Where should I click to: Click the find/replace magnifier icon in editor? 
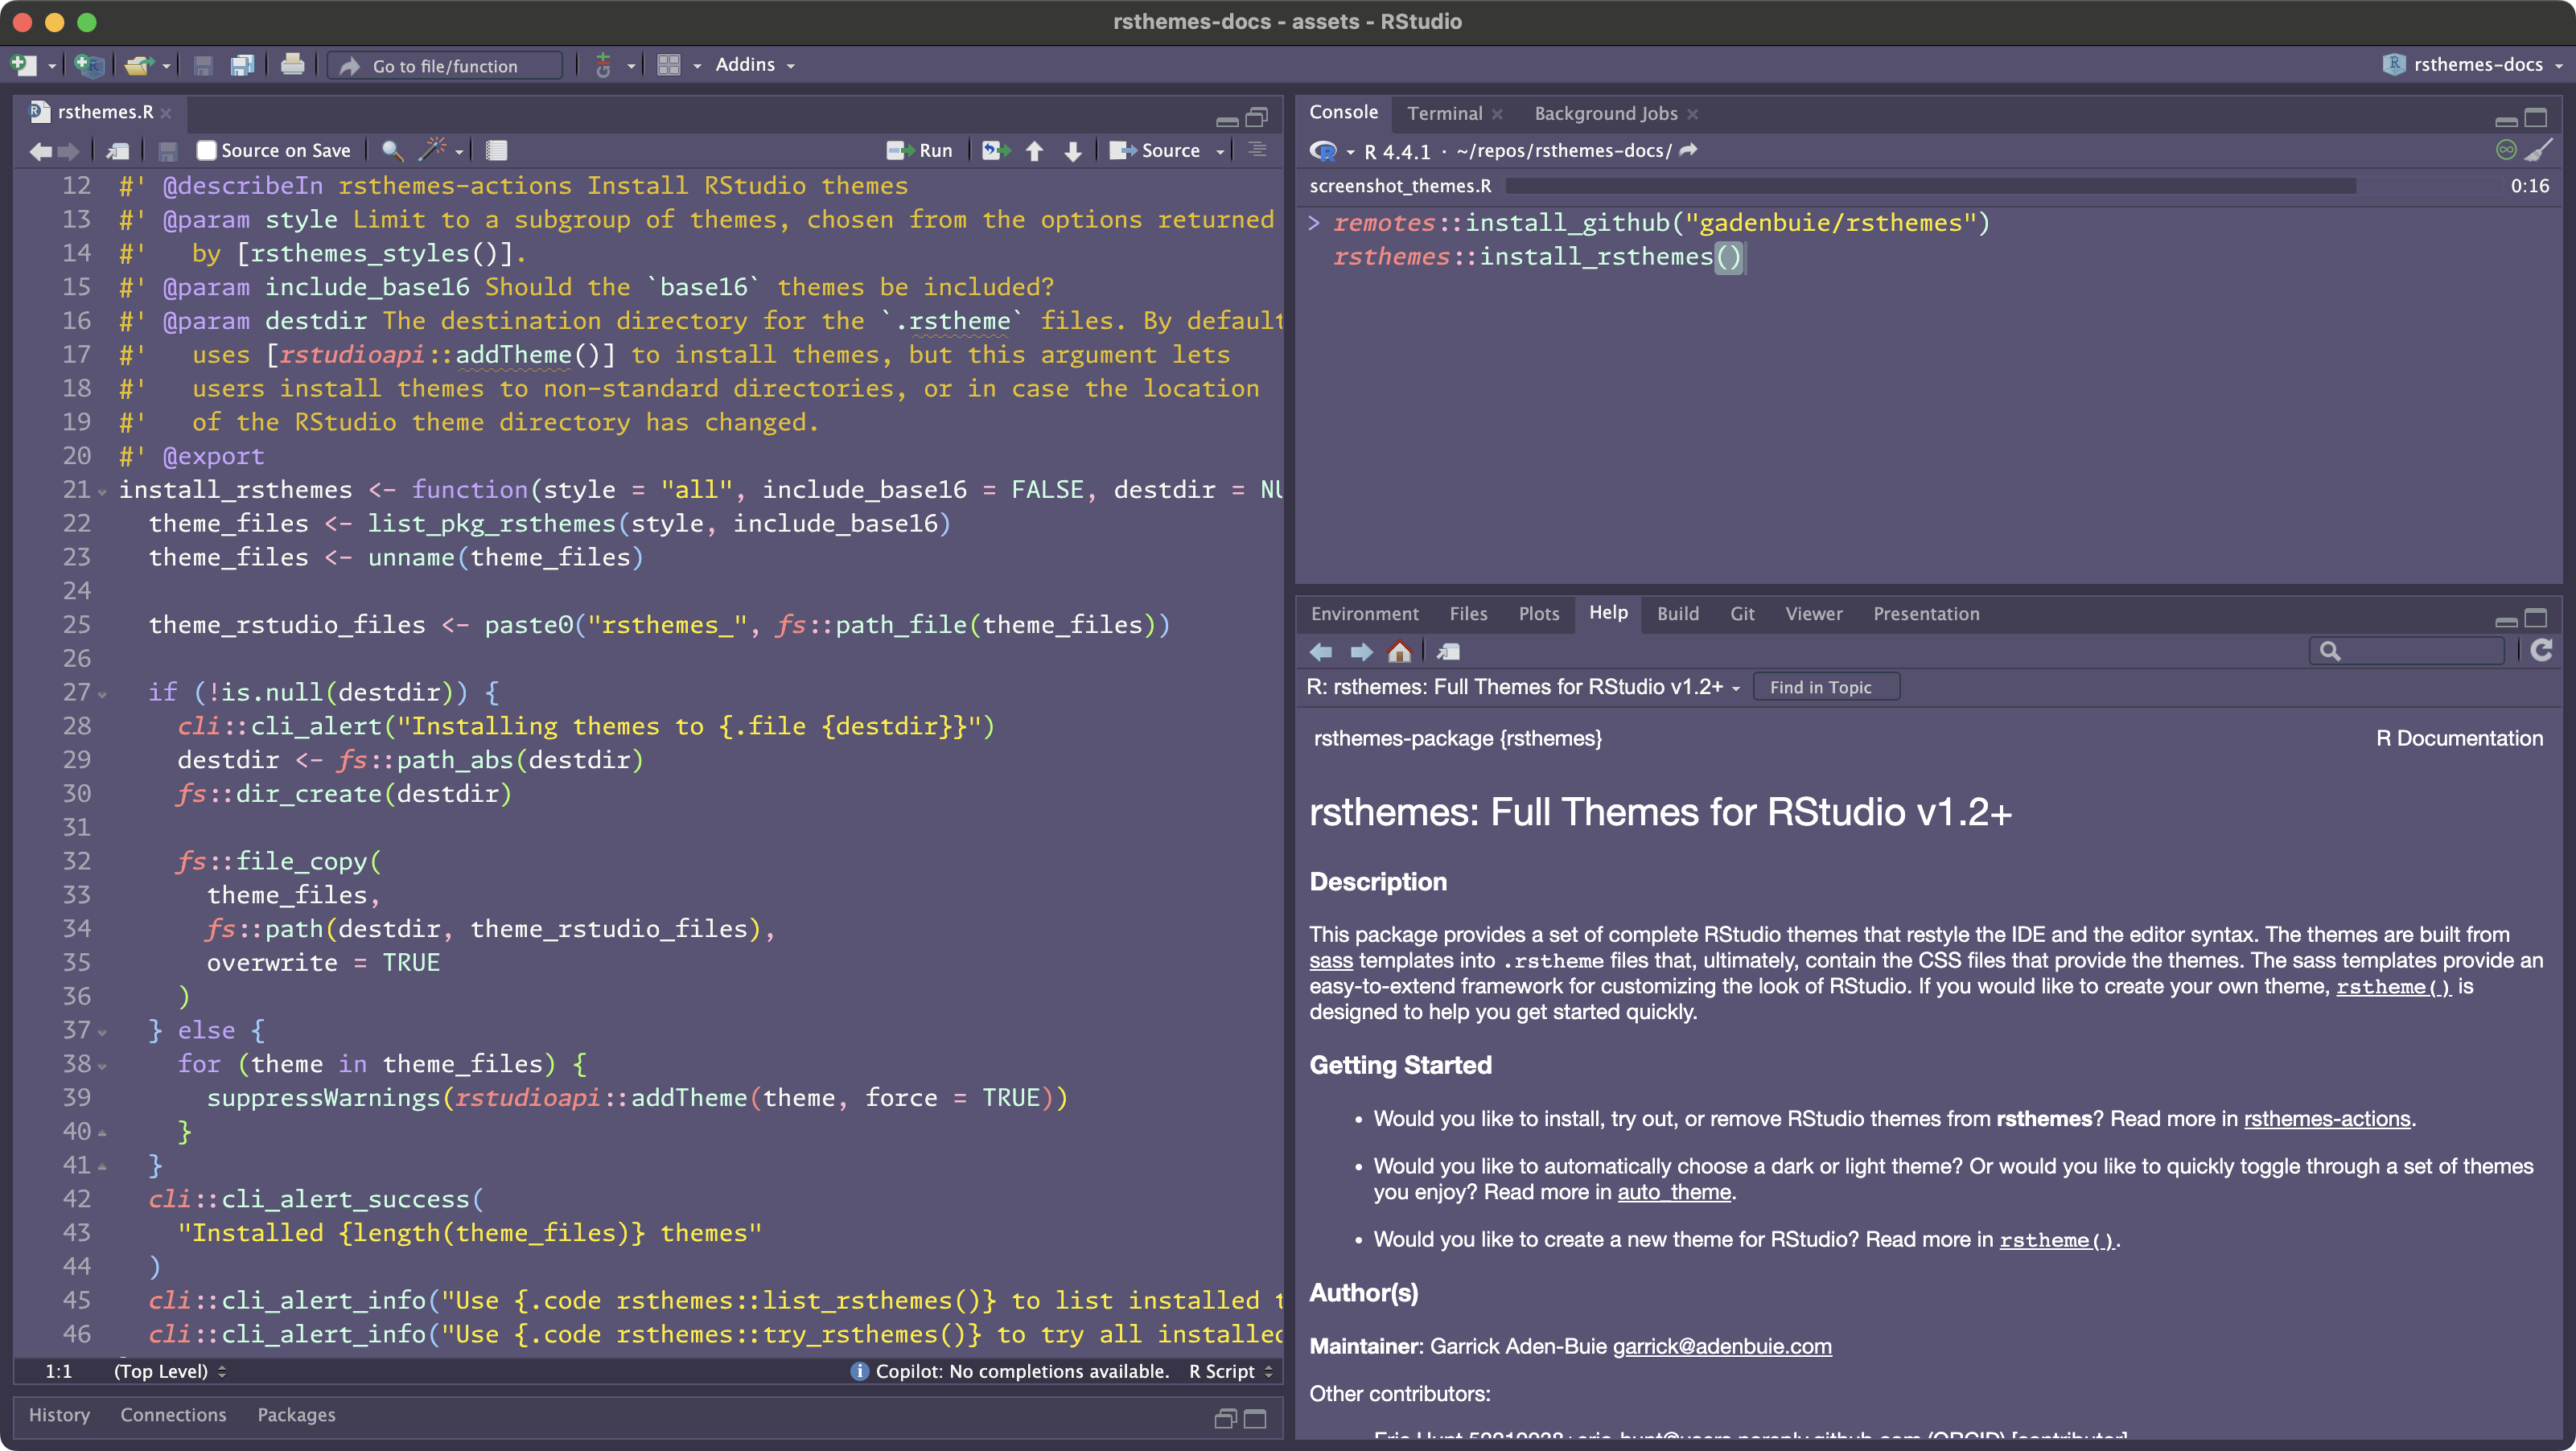pyautogui.click(x=392, y=150)
